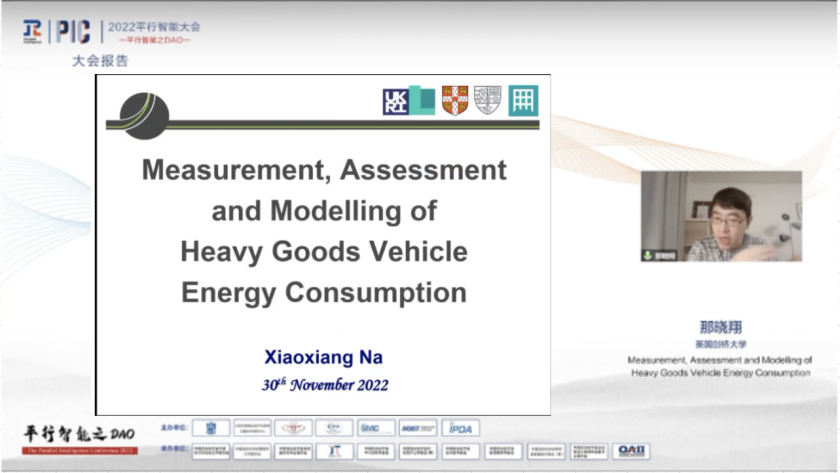
Task: Click the speaker name 那晓翔 caption
Action: (720, 327)
